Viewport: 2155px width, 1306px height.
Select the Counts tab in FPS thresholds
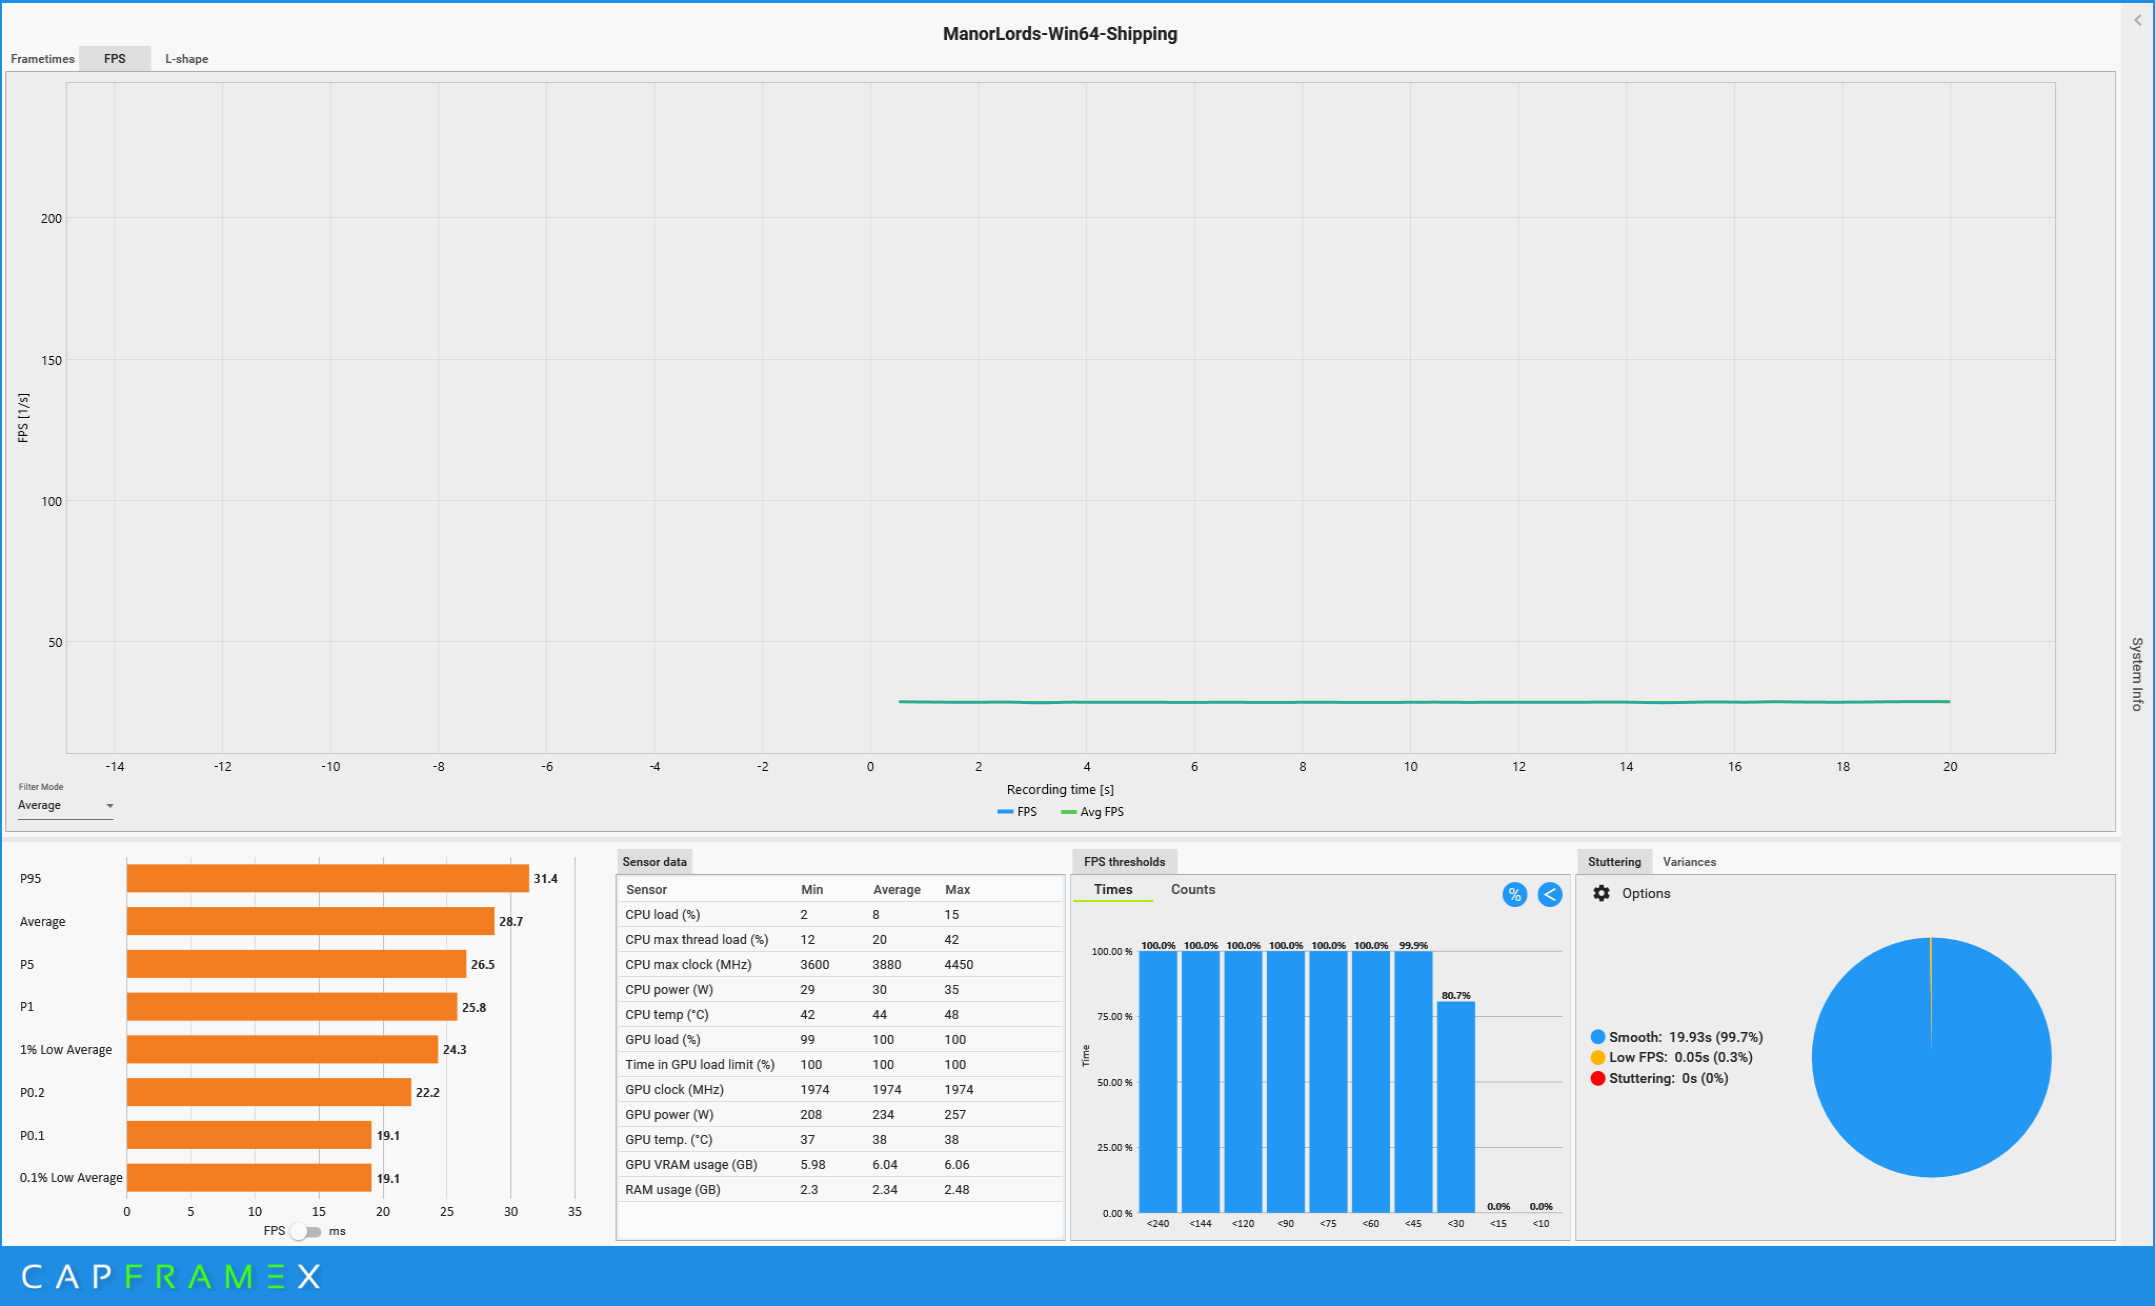[x=1192, y=889]
